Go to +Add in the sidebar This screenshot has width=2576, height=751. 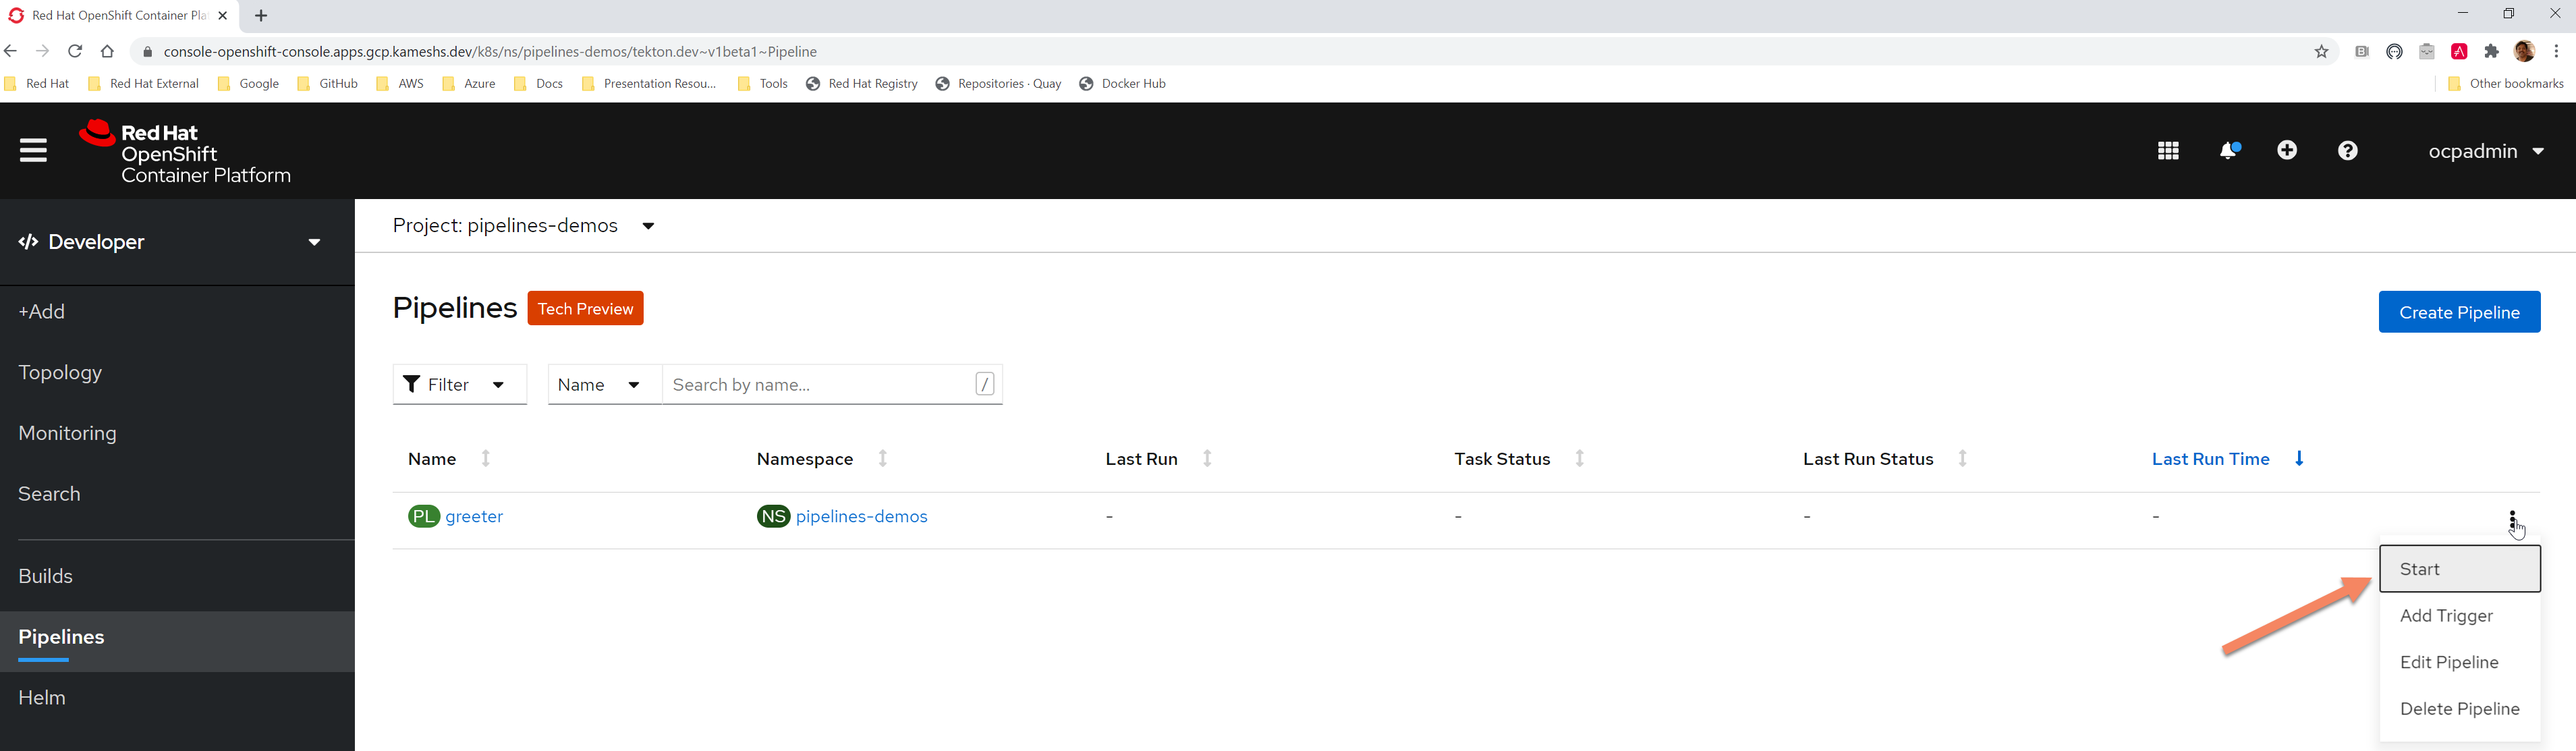(177, 312)
